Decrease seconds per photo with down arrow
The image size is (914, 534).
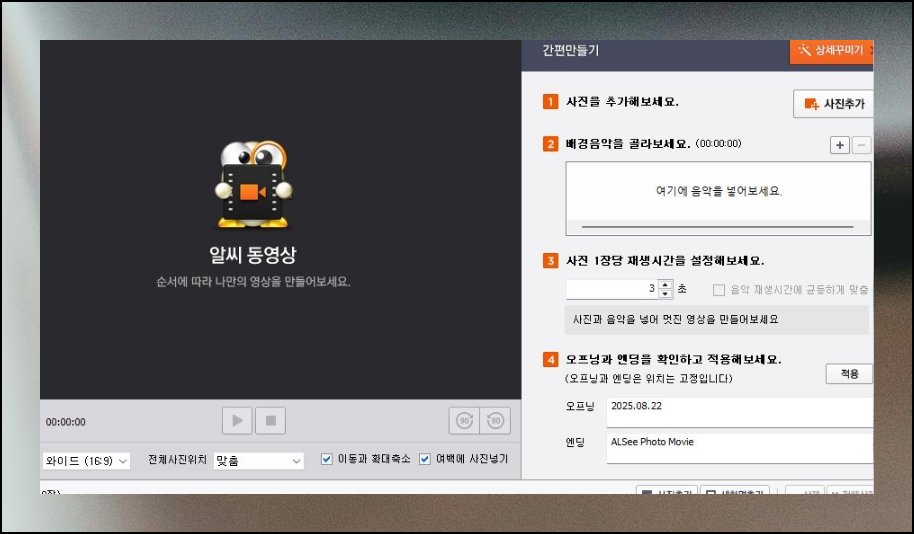click(665, 294)
